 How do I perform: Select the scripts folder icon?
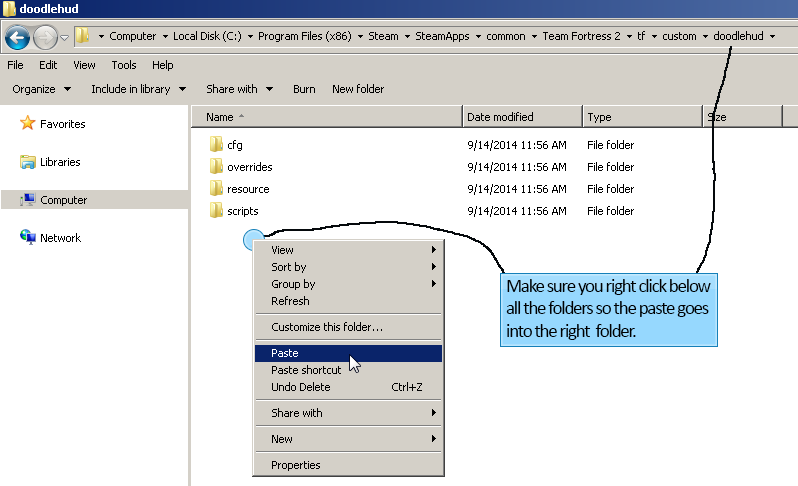tap(216, 211)
